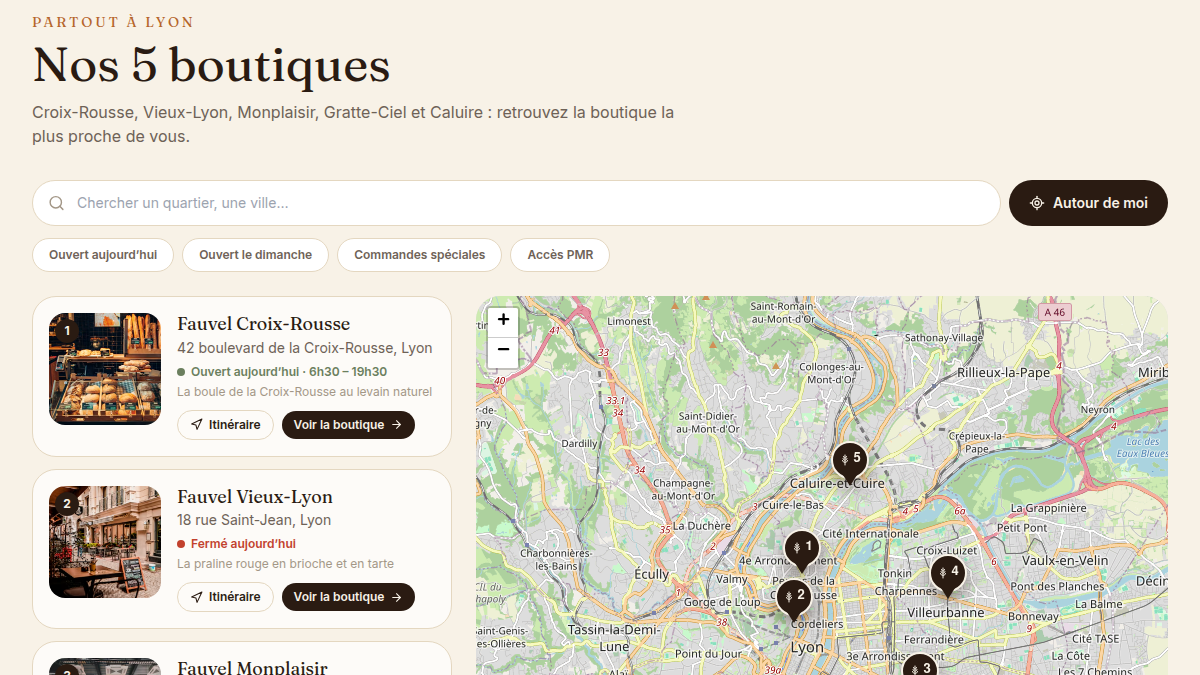
Task: Click the Nos 5 boutiques heading
Action: [211, 66]
